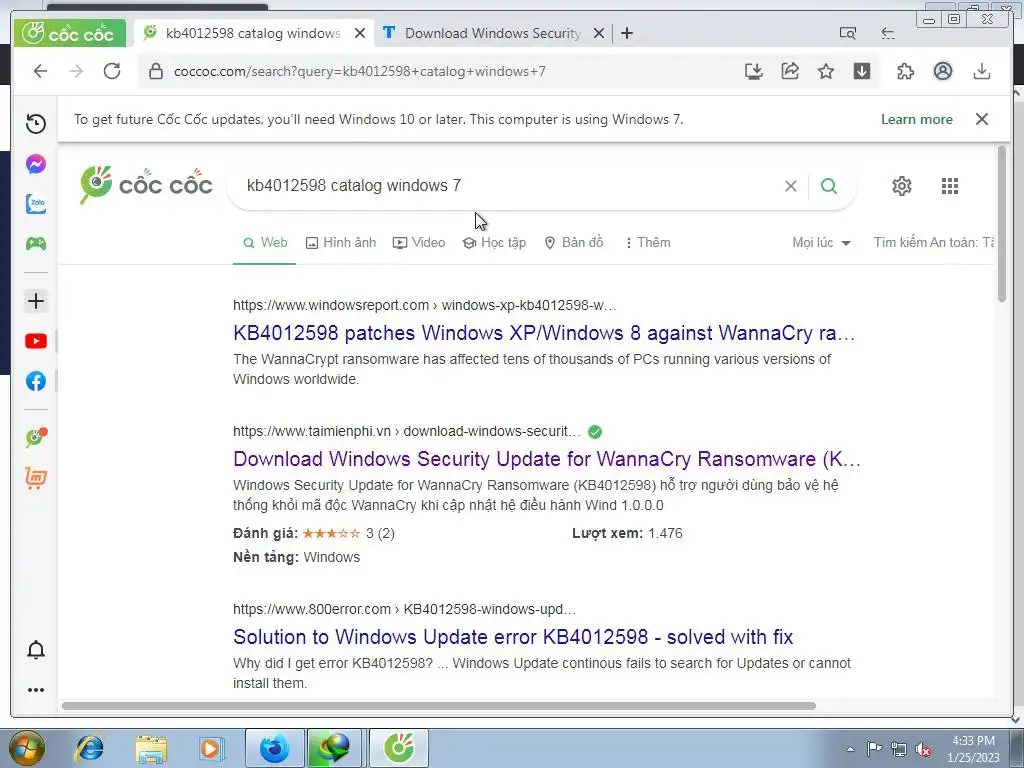The height and width of the screenshot is (768, 1024).
Task: Click the address bar URL
Action: (x=360, y=71)
